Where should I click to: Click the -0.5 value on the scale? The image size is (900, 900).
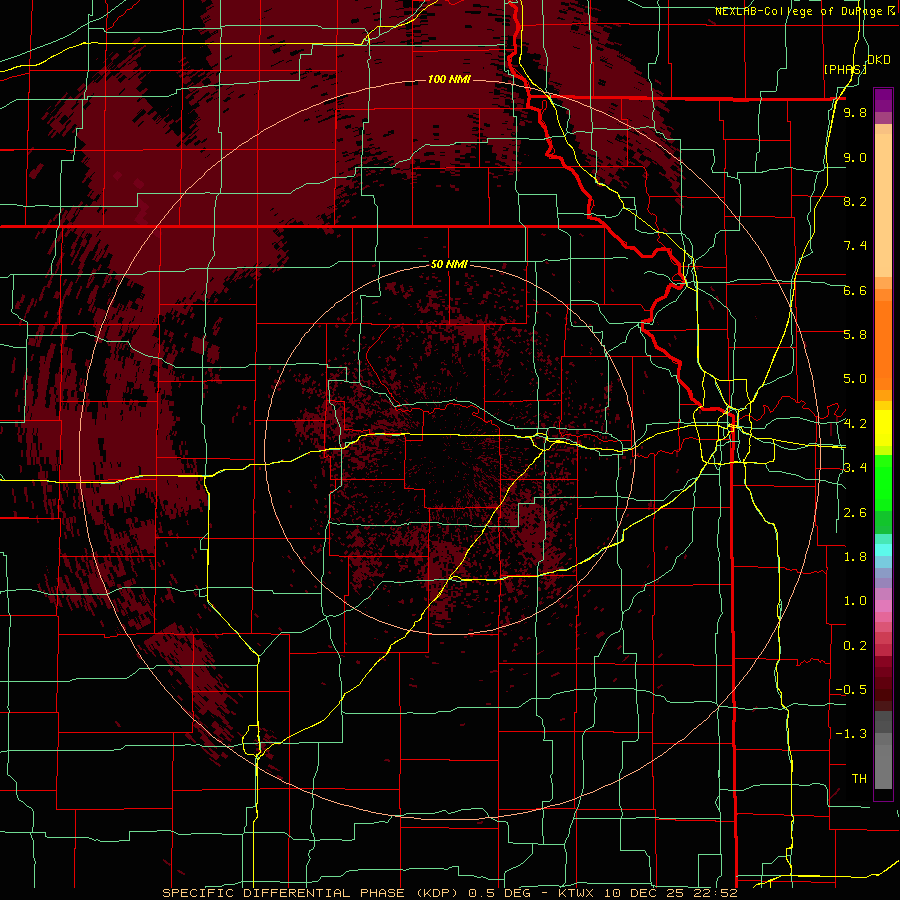tap(851, 690)
